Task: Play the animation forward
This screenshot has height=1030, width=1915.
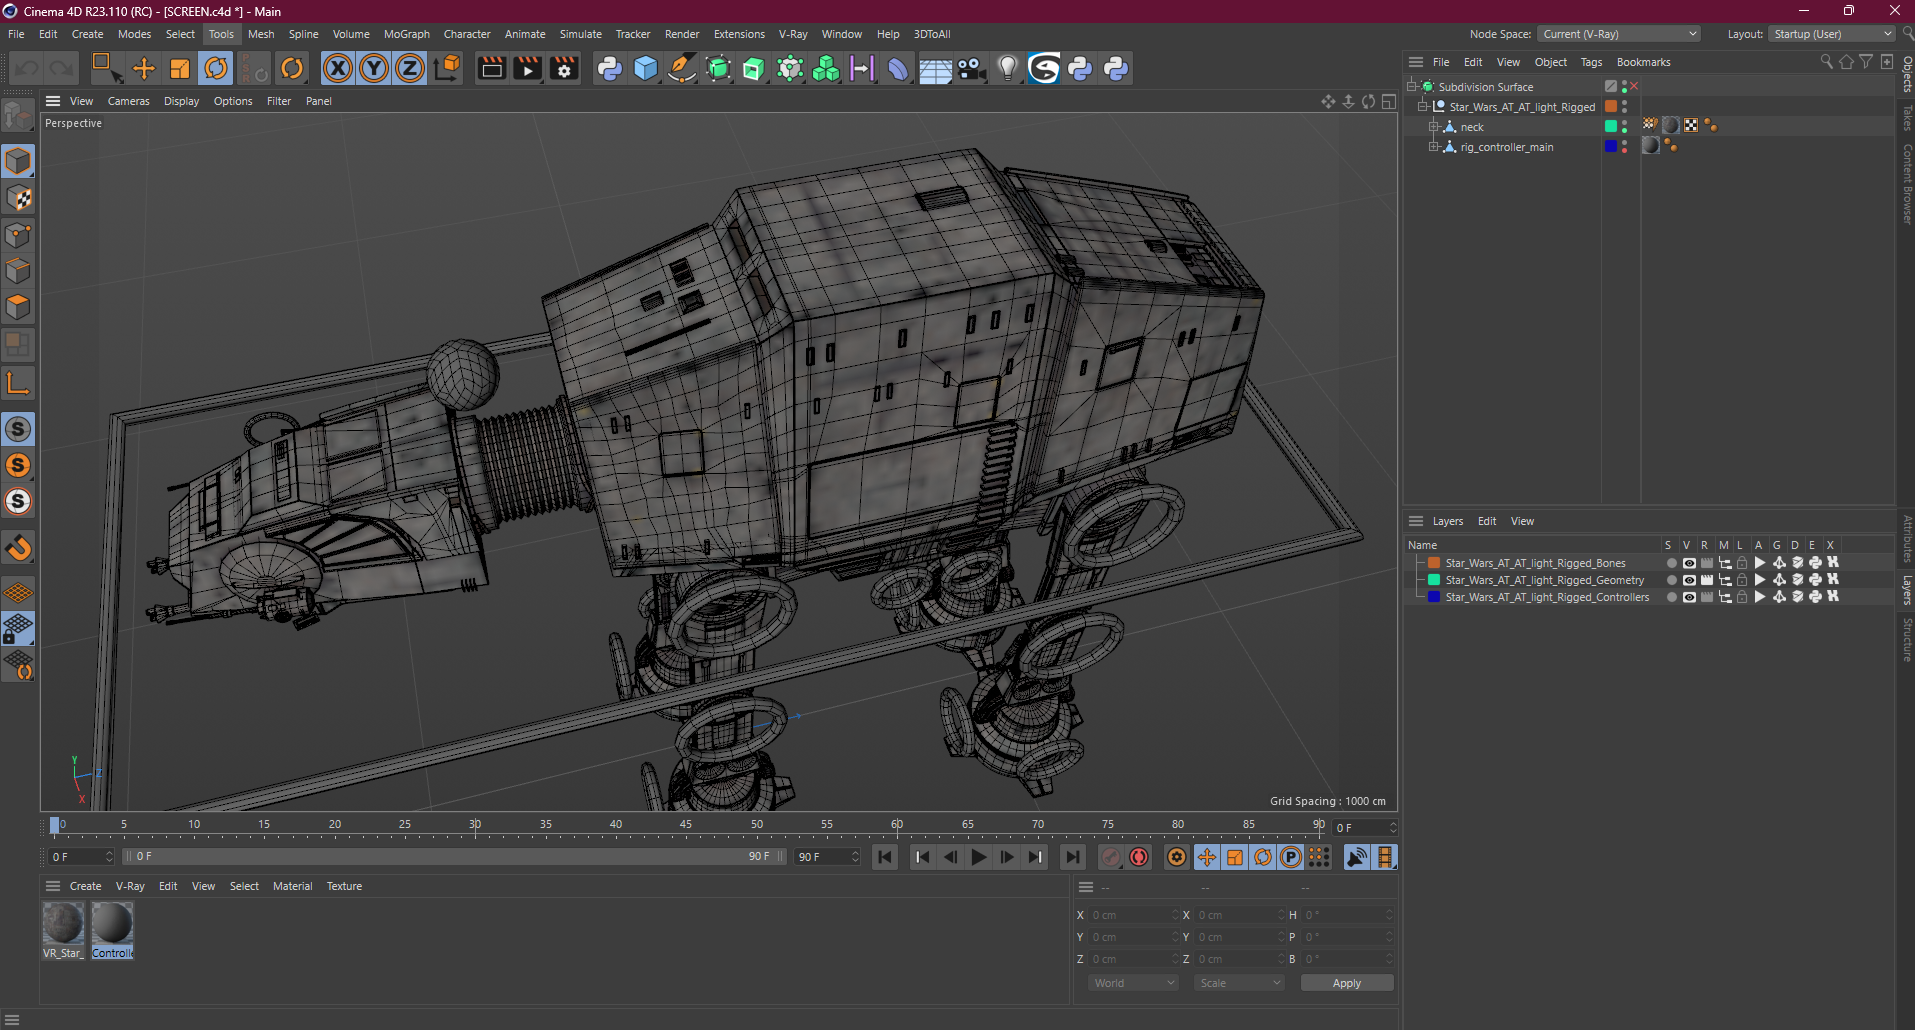Action: 979,857
